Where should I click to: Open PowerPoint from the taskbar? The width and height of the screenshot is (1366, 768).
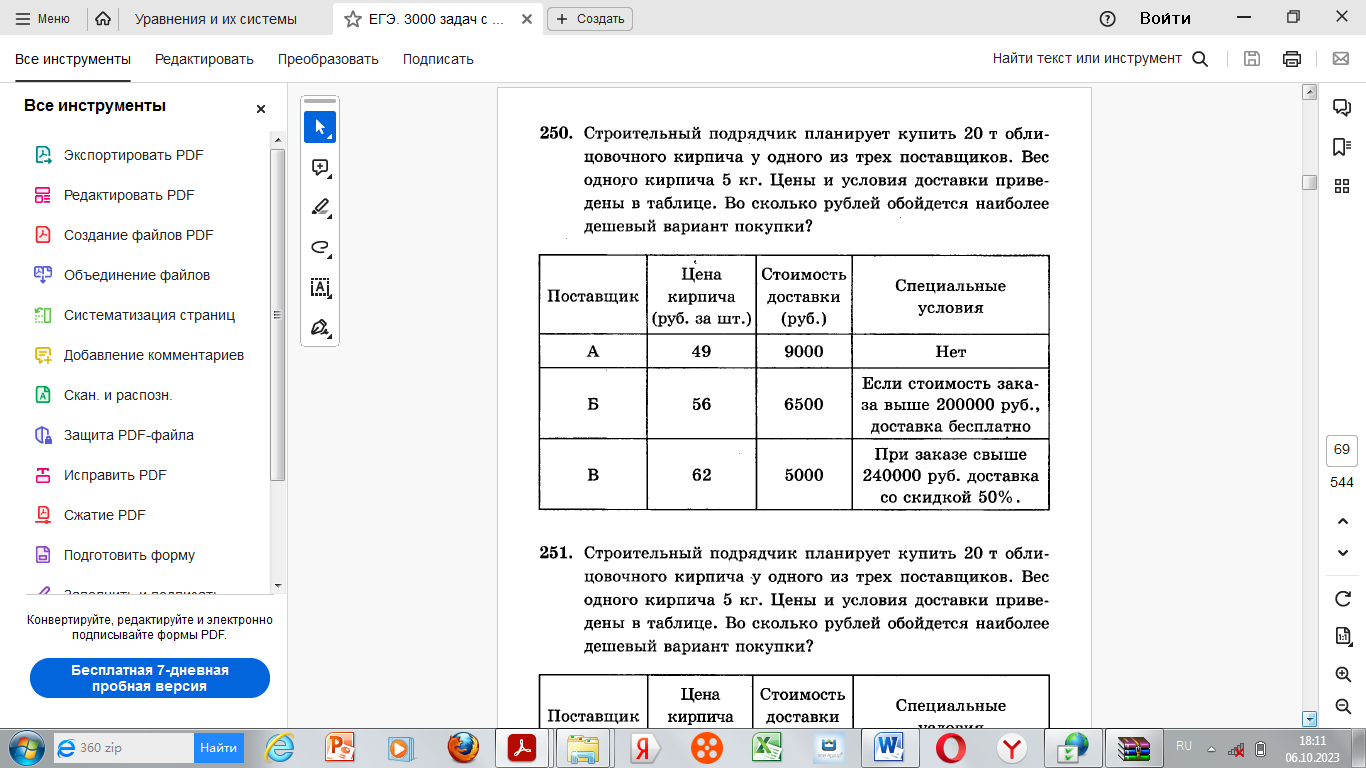point(341,747)
